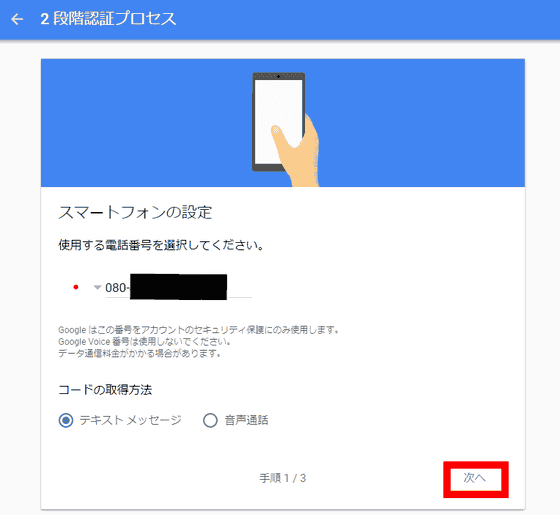Click the 音声通話 option label
This screenshot has height=515, width=560.
point(246,420)
